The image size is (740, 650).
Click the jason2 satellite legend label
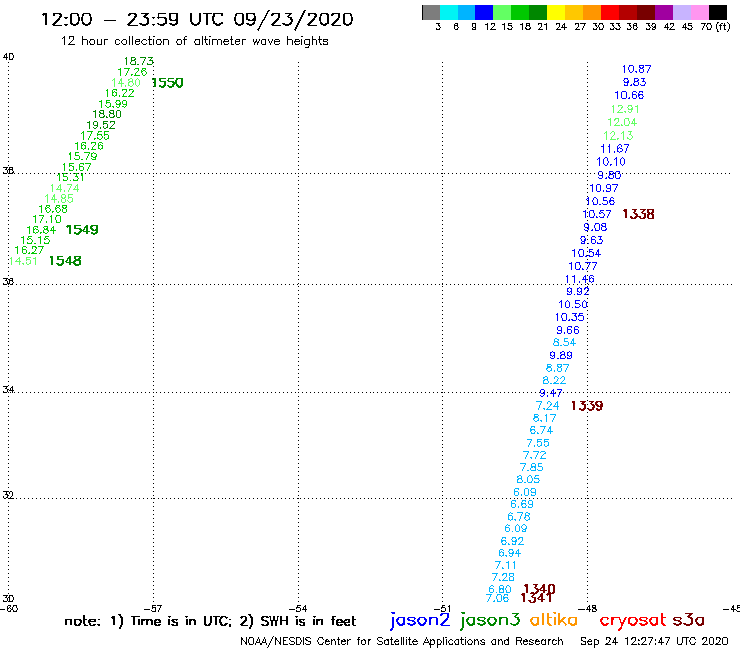pyautogui.click(x=420, y=620)
